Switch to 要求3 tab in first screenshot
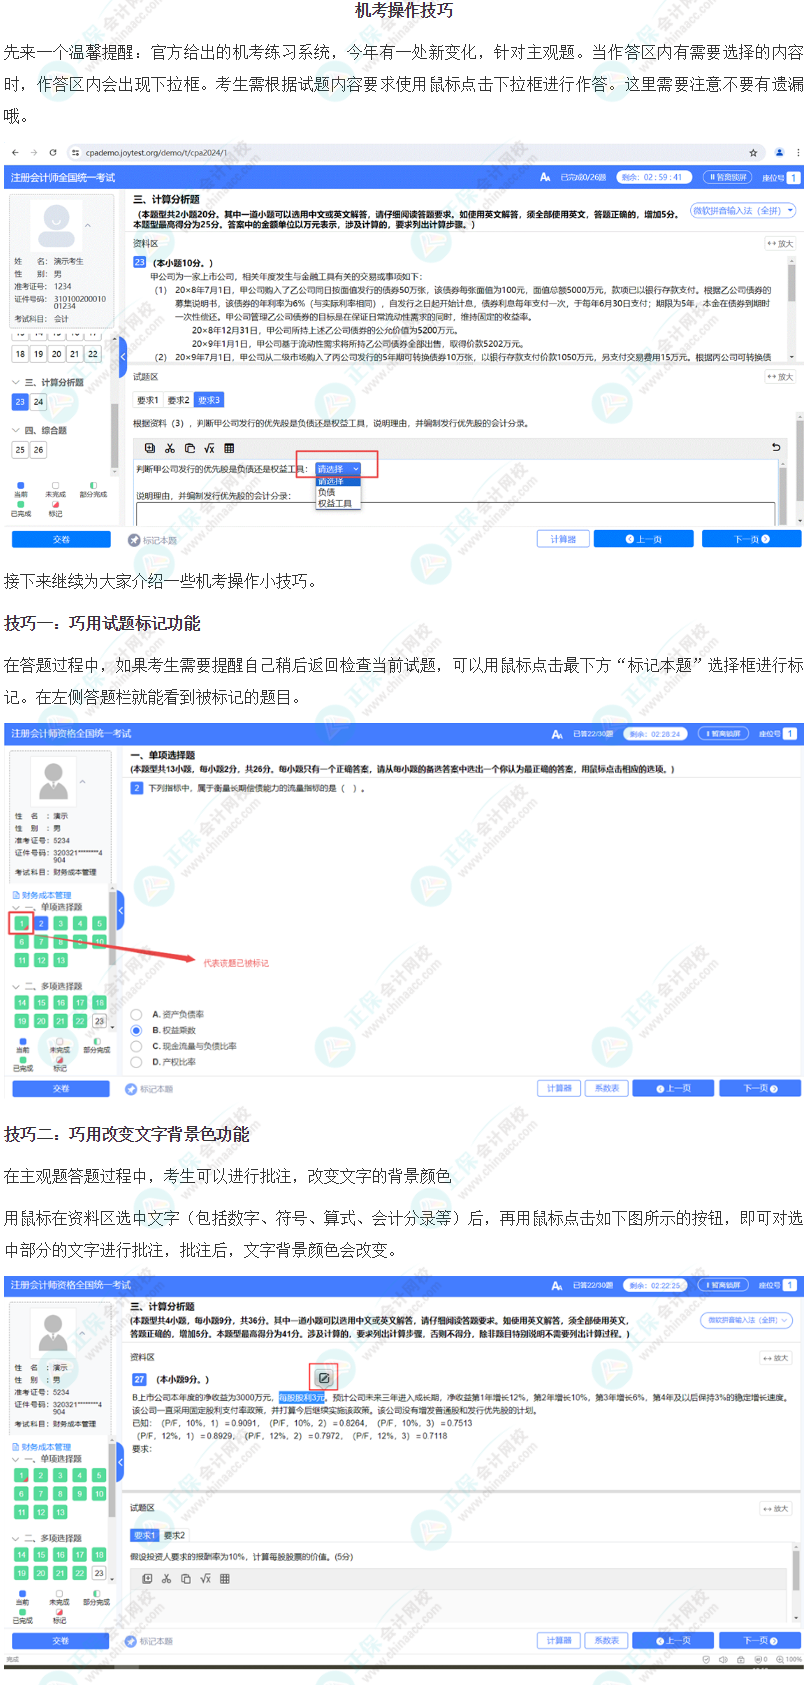Viewport: 808px width, 1685px height. pos(209,400)
